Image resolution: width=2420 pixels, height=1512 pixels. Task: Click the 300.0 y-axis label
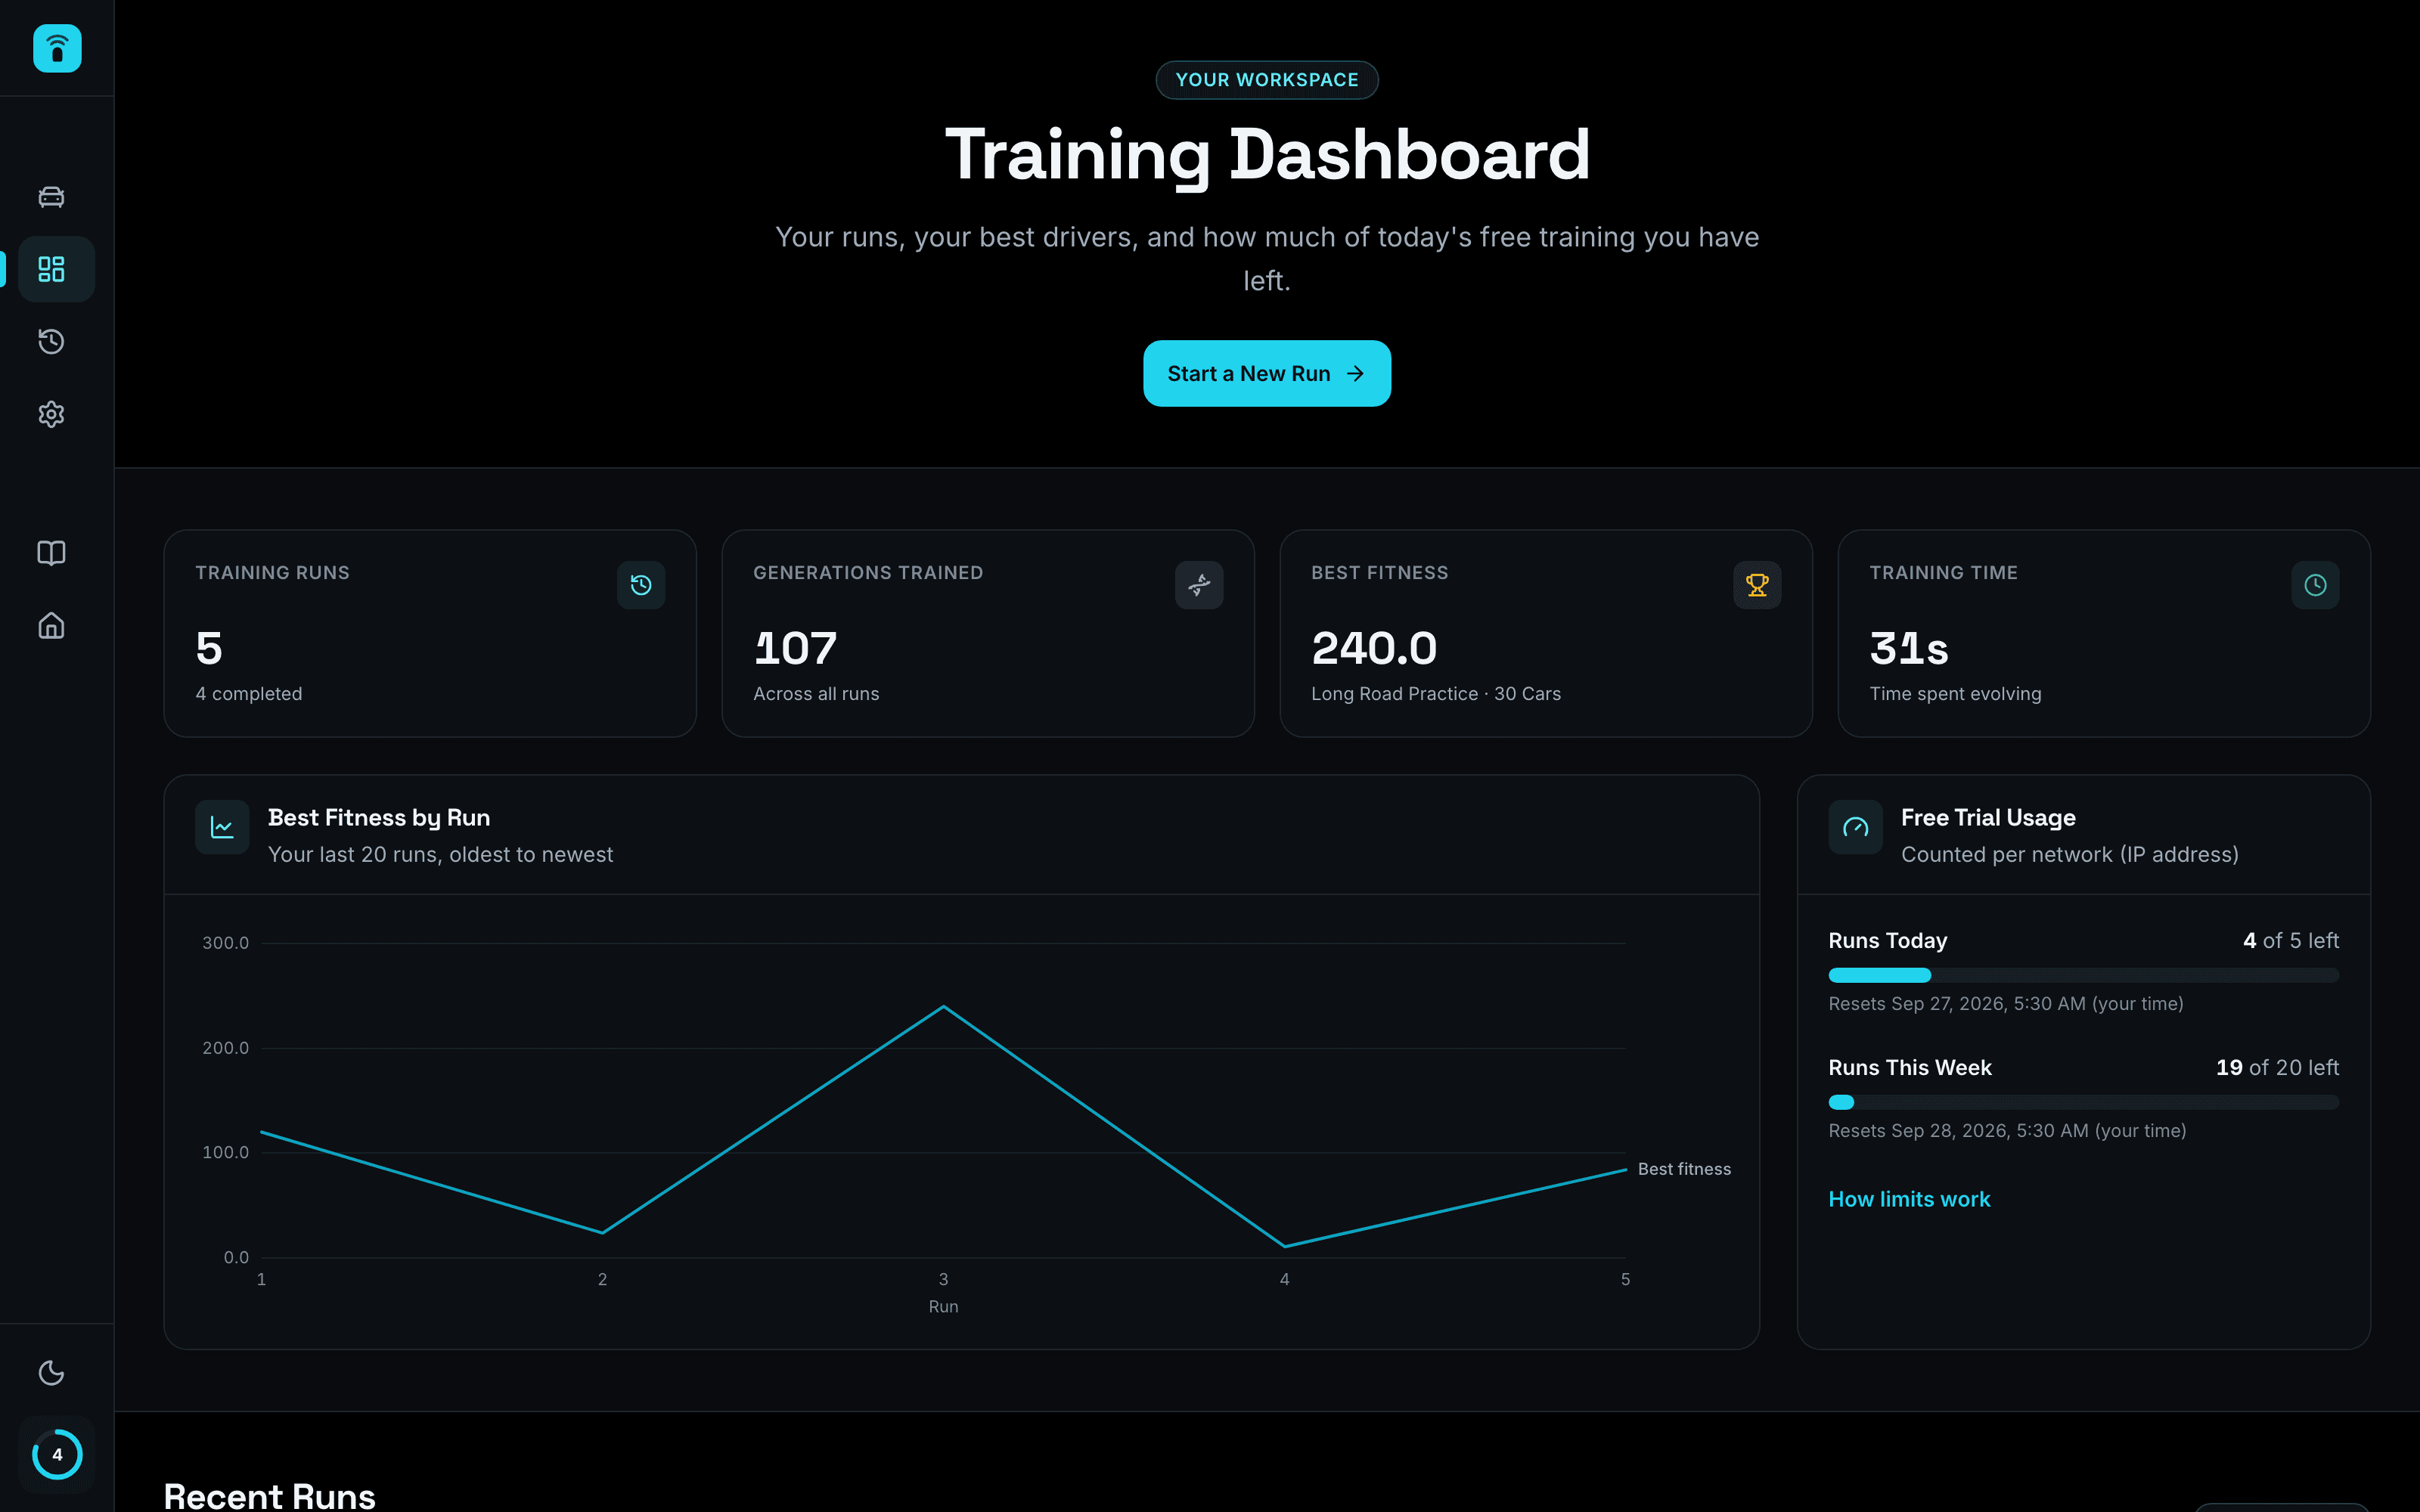[225, 943]
